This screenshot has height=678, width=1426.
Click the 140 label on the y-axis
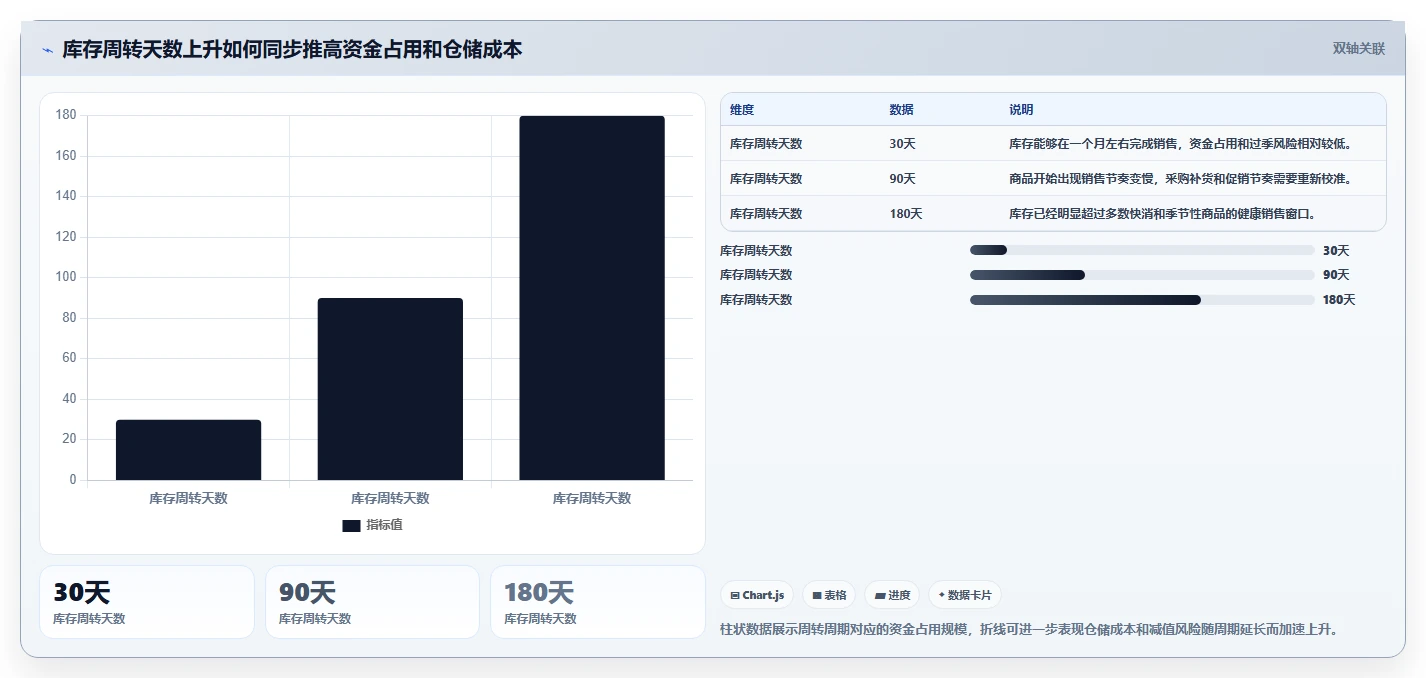click(66, 196)
